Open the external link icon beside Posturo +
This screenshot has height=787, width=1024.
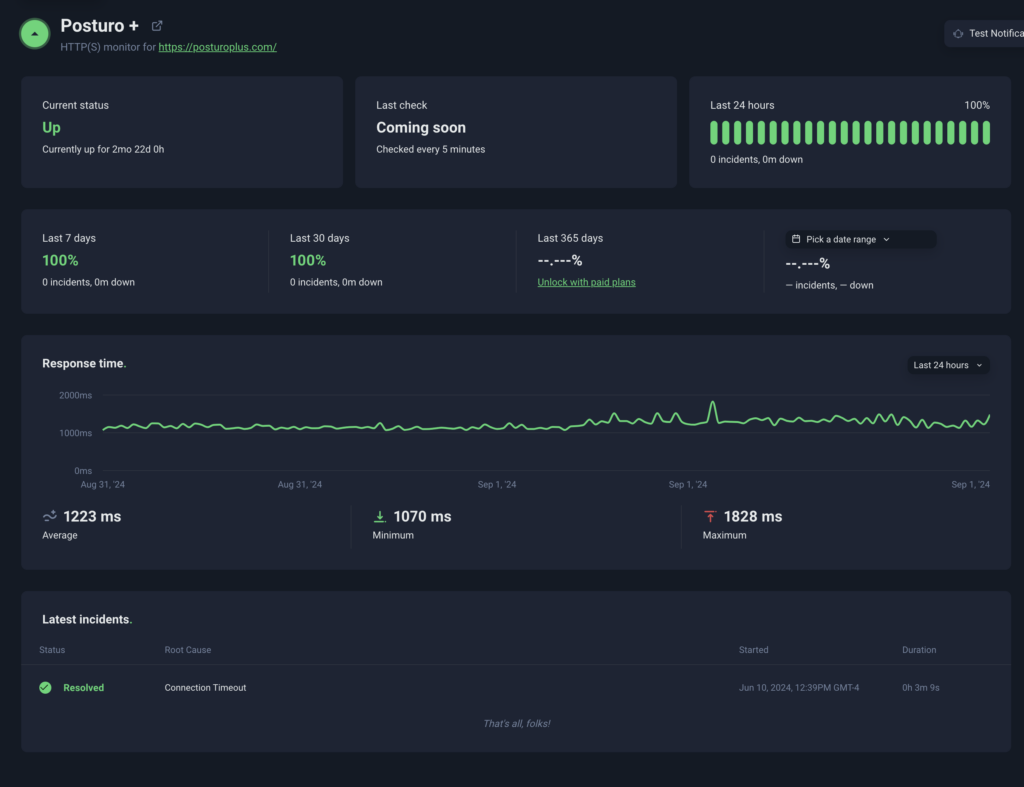[157, 26]
